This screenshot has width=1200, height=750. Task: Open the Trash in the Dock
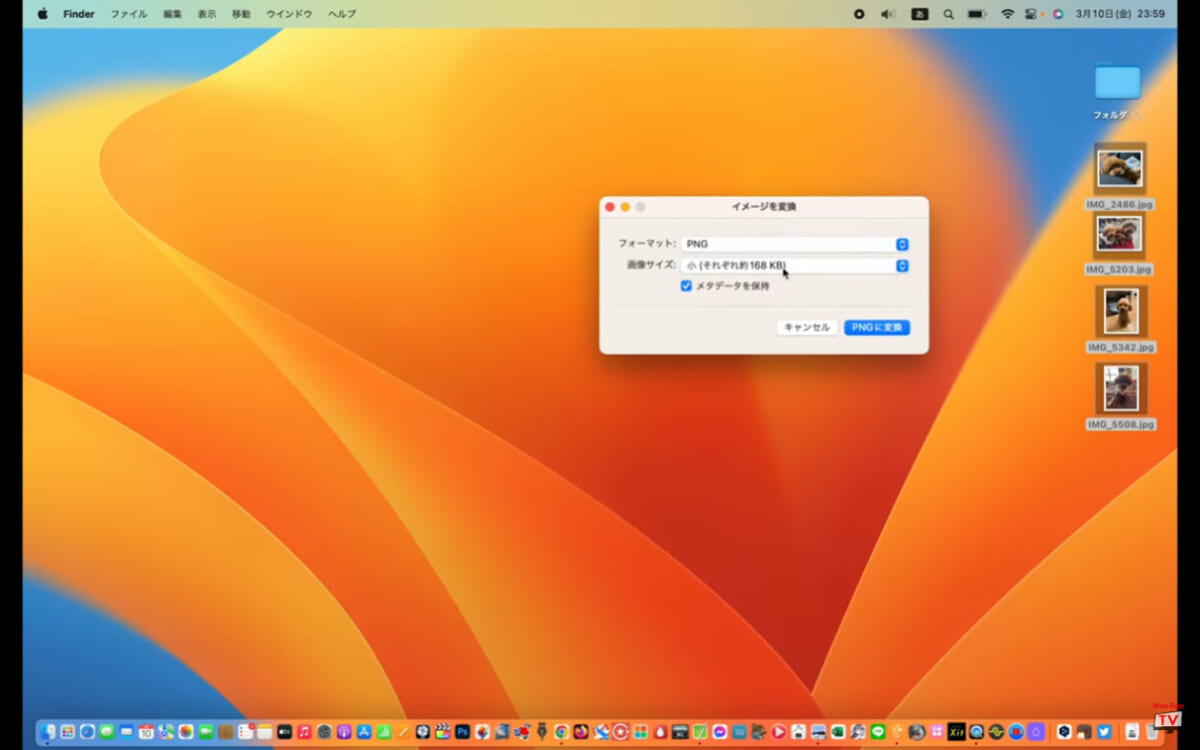point(1151,732)
